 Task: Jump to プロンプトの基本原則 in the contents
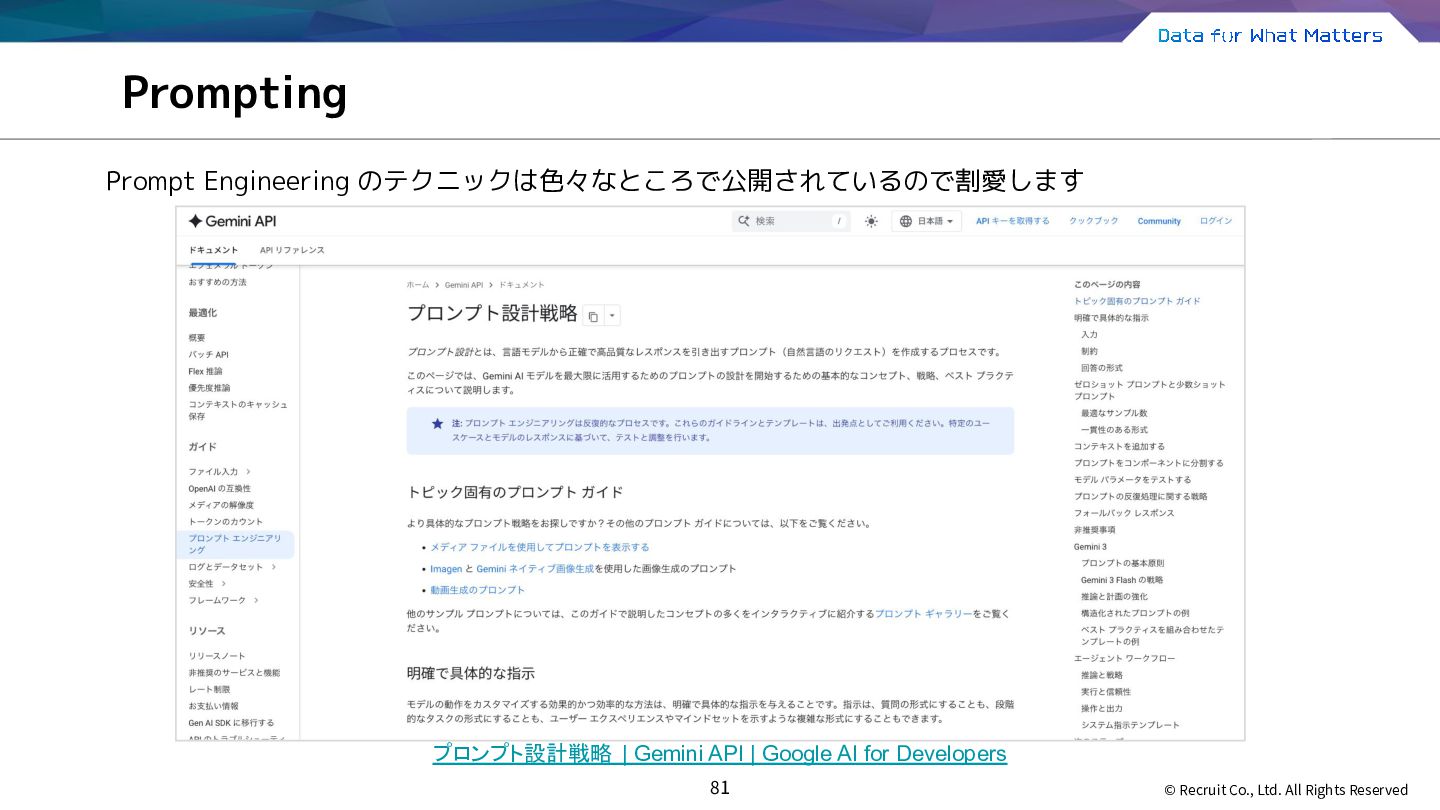pyautogui.click(x=1122, y=563)
